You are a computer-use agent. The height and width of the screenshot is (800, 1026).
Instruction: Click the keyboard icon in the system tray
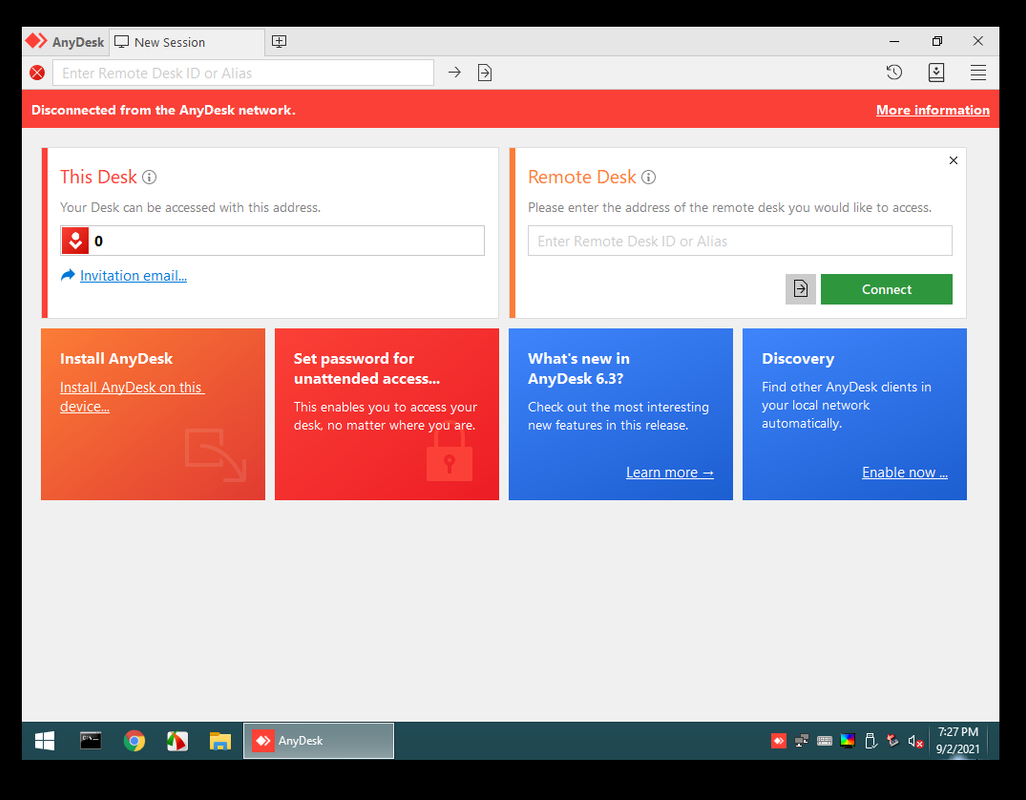click(824, 741)
